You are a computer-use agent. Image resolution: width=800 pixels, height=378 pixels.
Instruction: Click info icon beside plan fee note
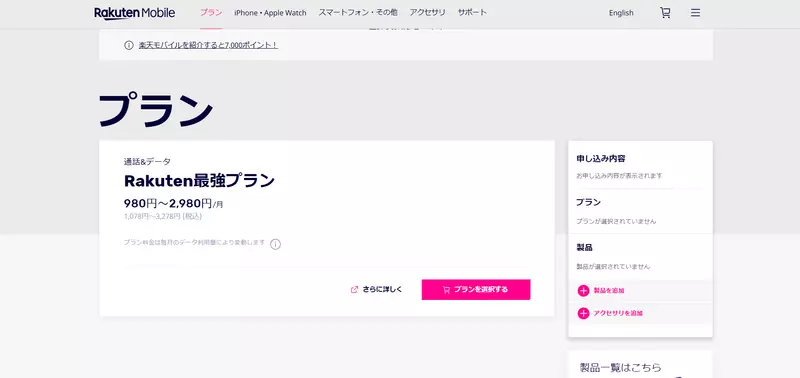pos(276,244)
